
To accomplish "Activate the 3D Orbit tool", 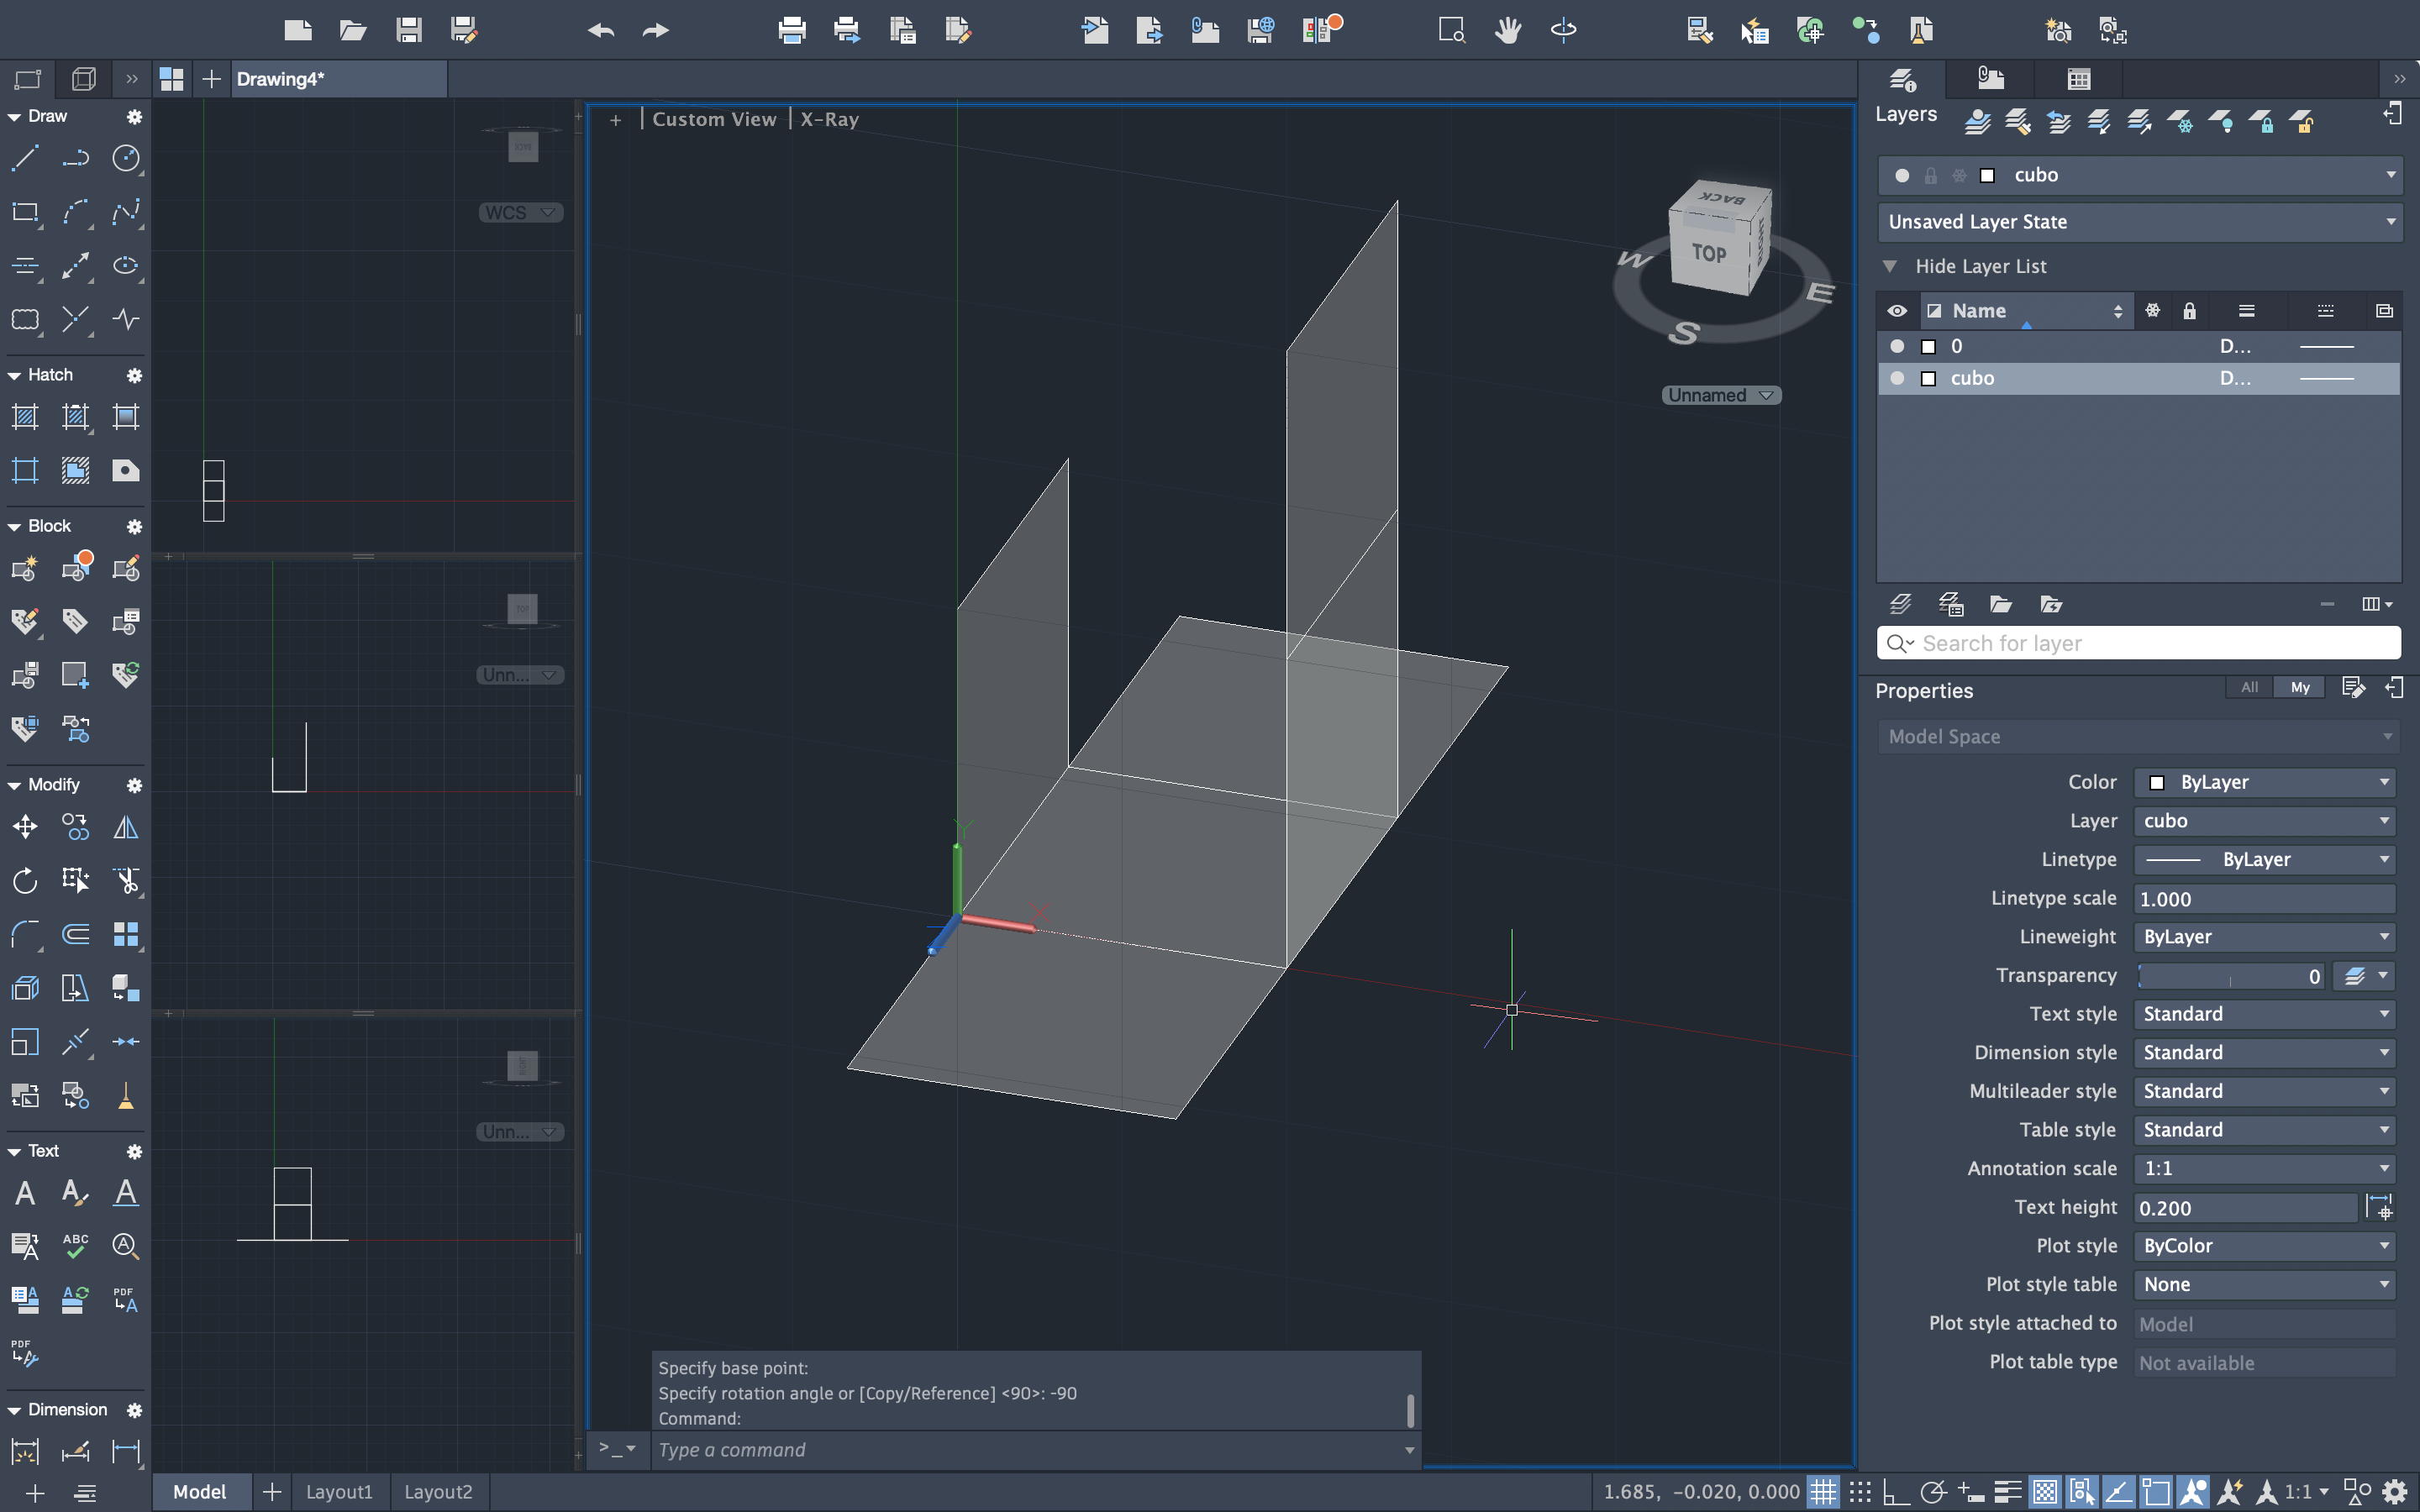I will (1563, 30).
